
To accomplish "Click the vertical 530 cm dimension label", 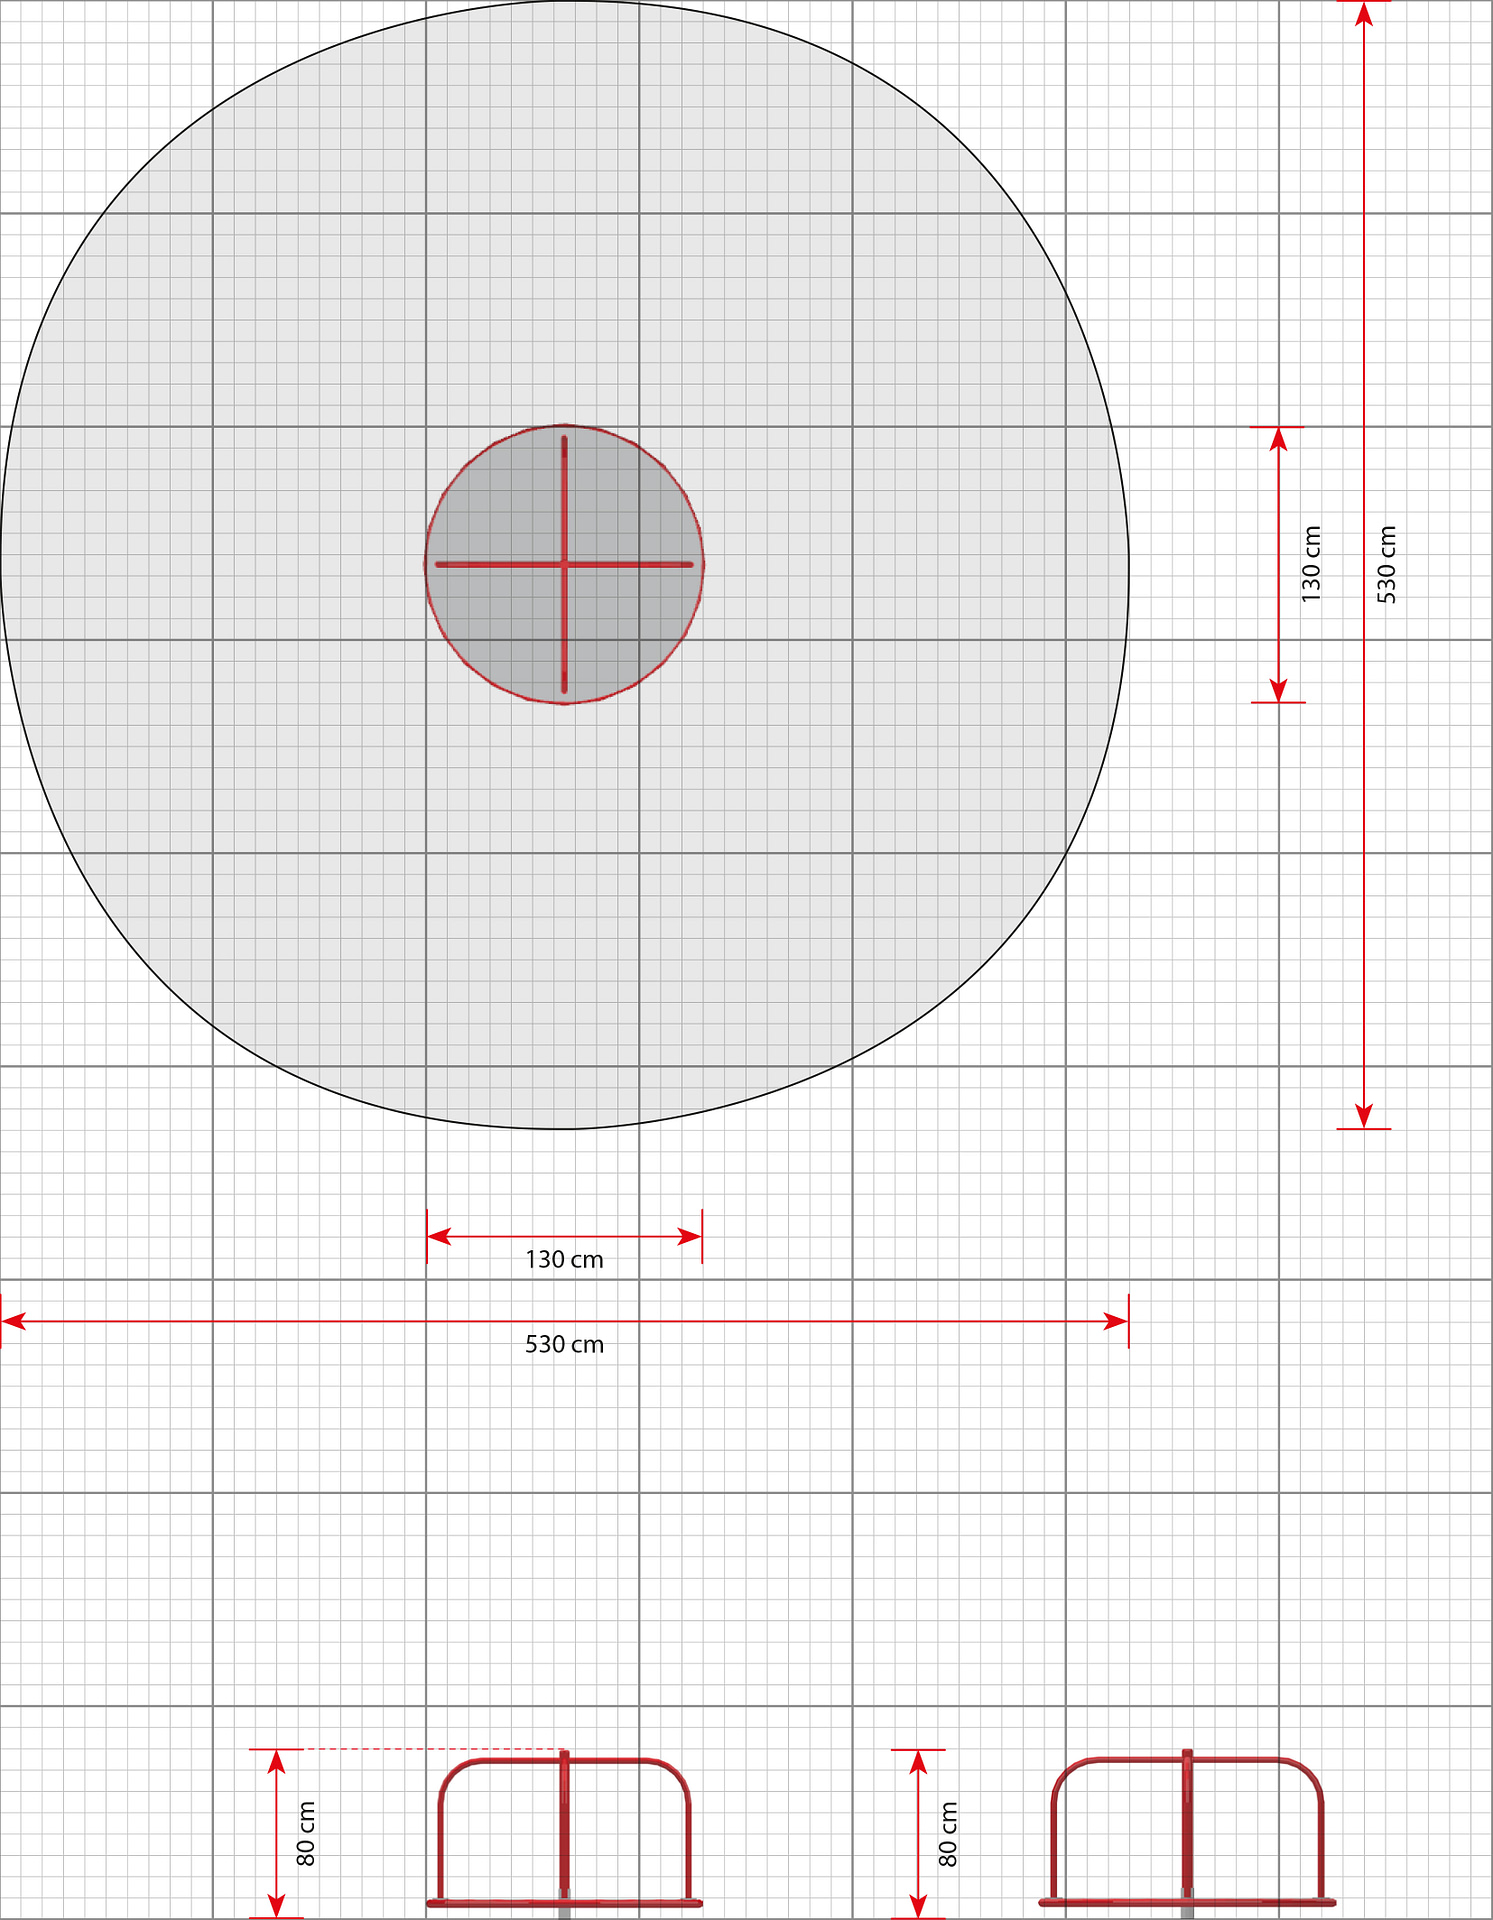I will [x=1386, y=564].
